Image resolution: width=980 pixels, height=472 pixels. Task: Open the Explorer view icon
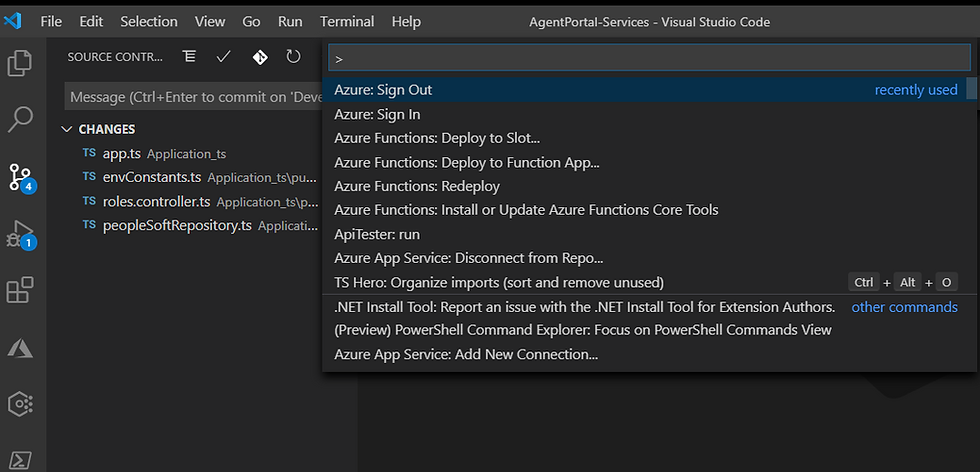[19, 63]
